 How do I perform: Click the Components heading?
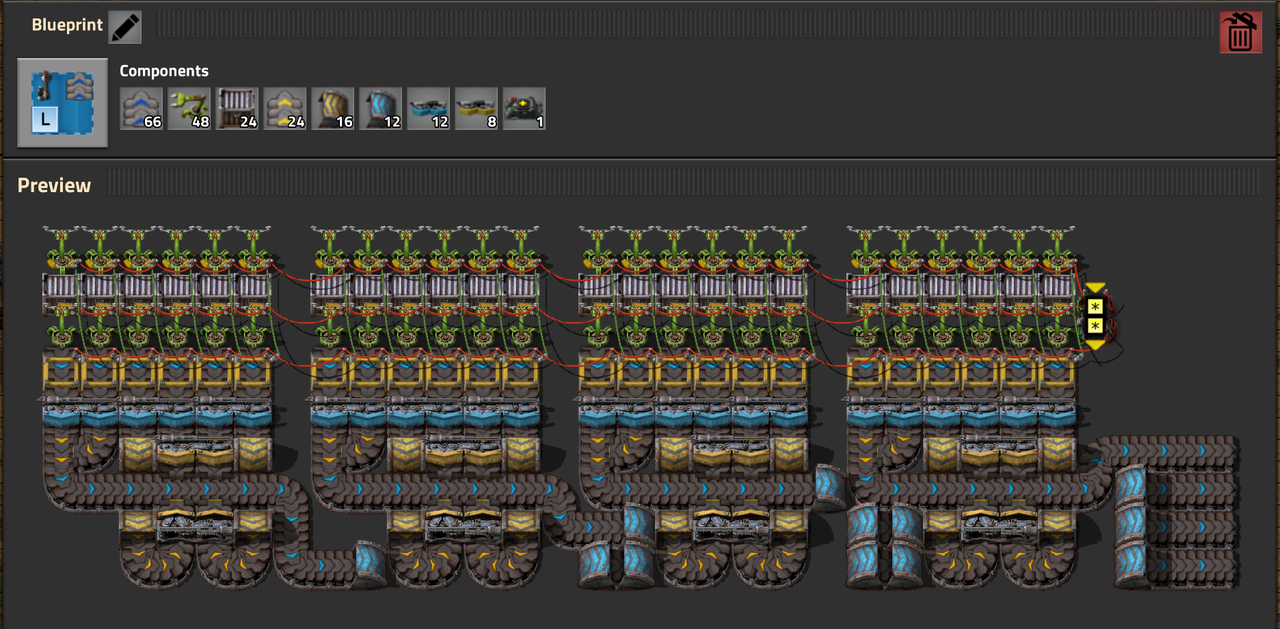[164, 71]
